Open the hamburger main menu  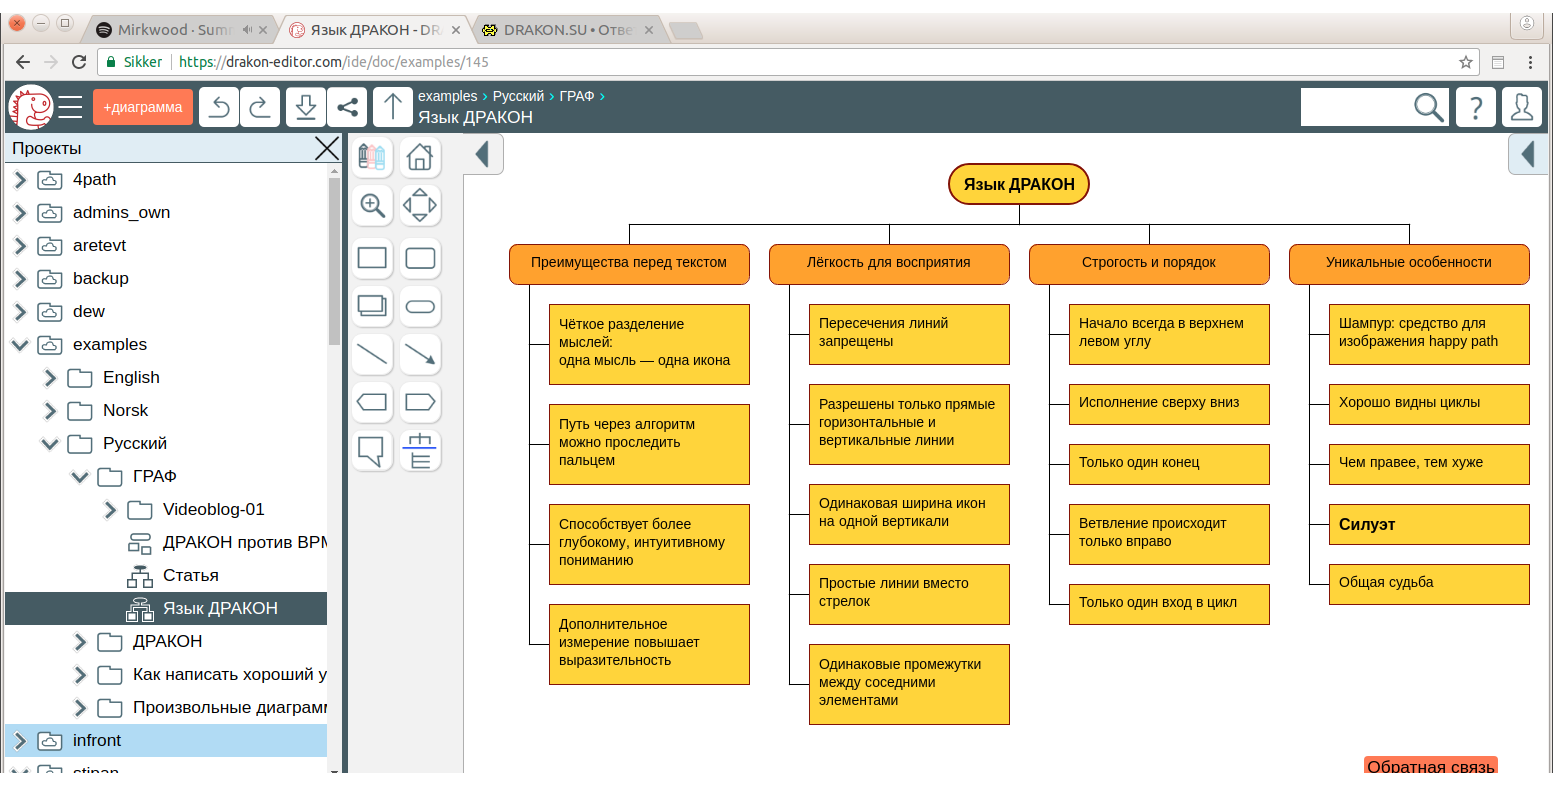(x=70, y=107)
